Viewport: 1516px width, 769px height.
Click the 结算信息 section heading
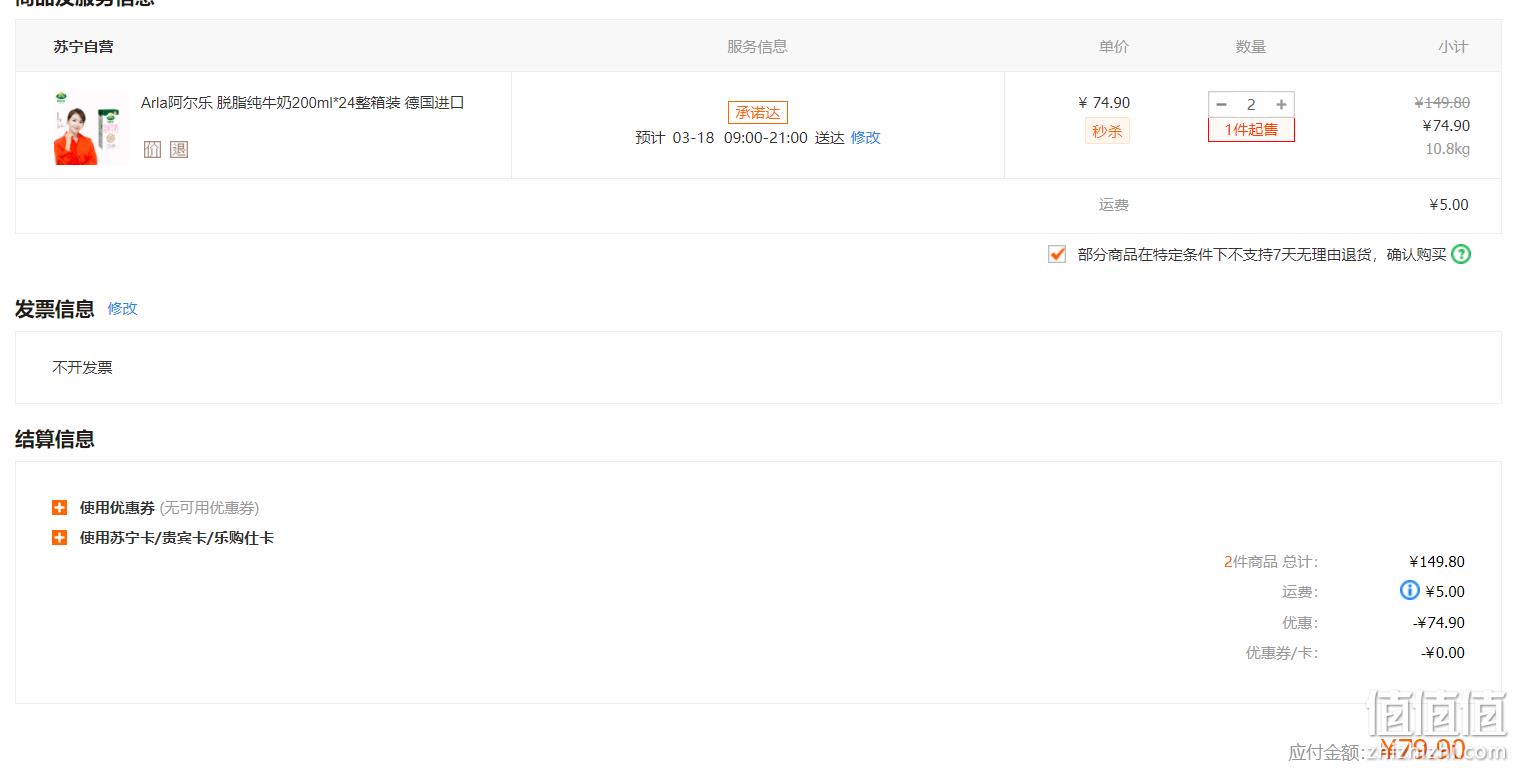(x=55, y=439)
